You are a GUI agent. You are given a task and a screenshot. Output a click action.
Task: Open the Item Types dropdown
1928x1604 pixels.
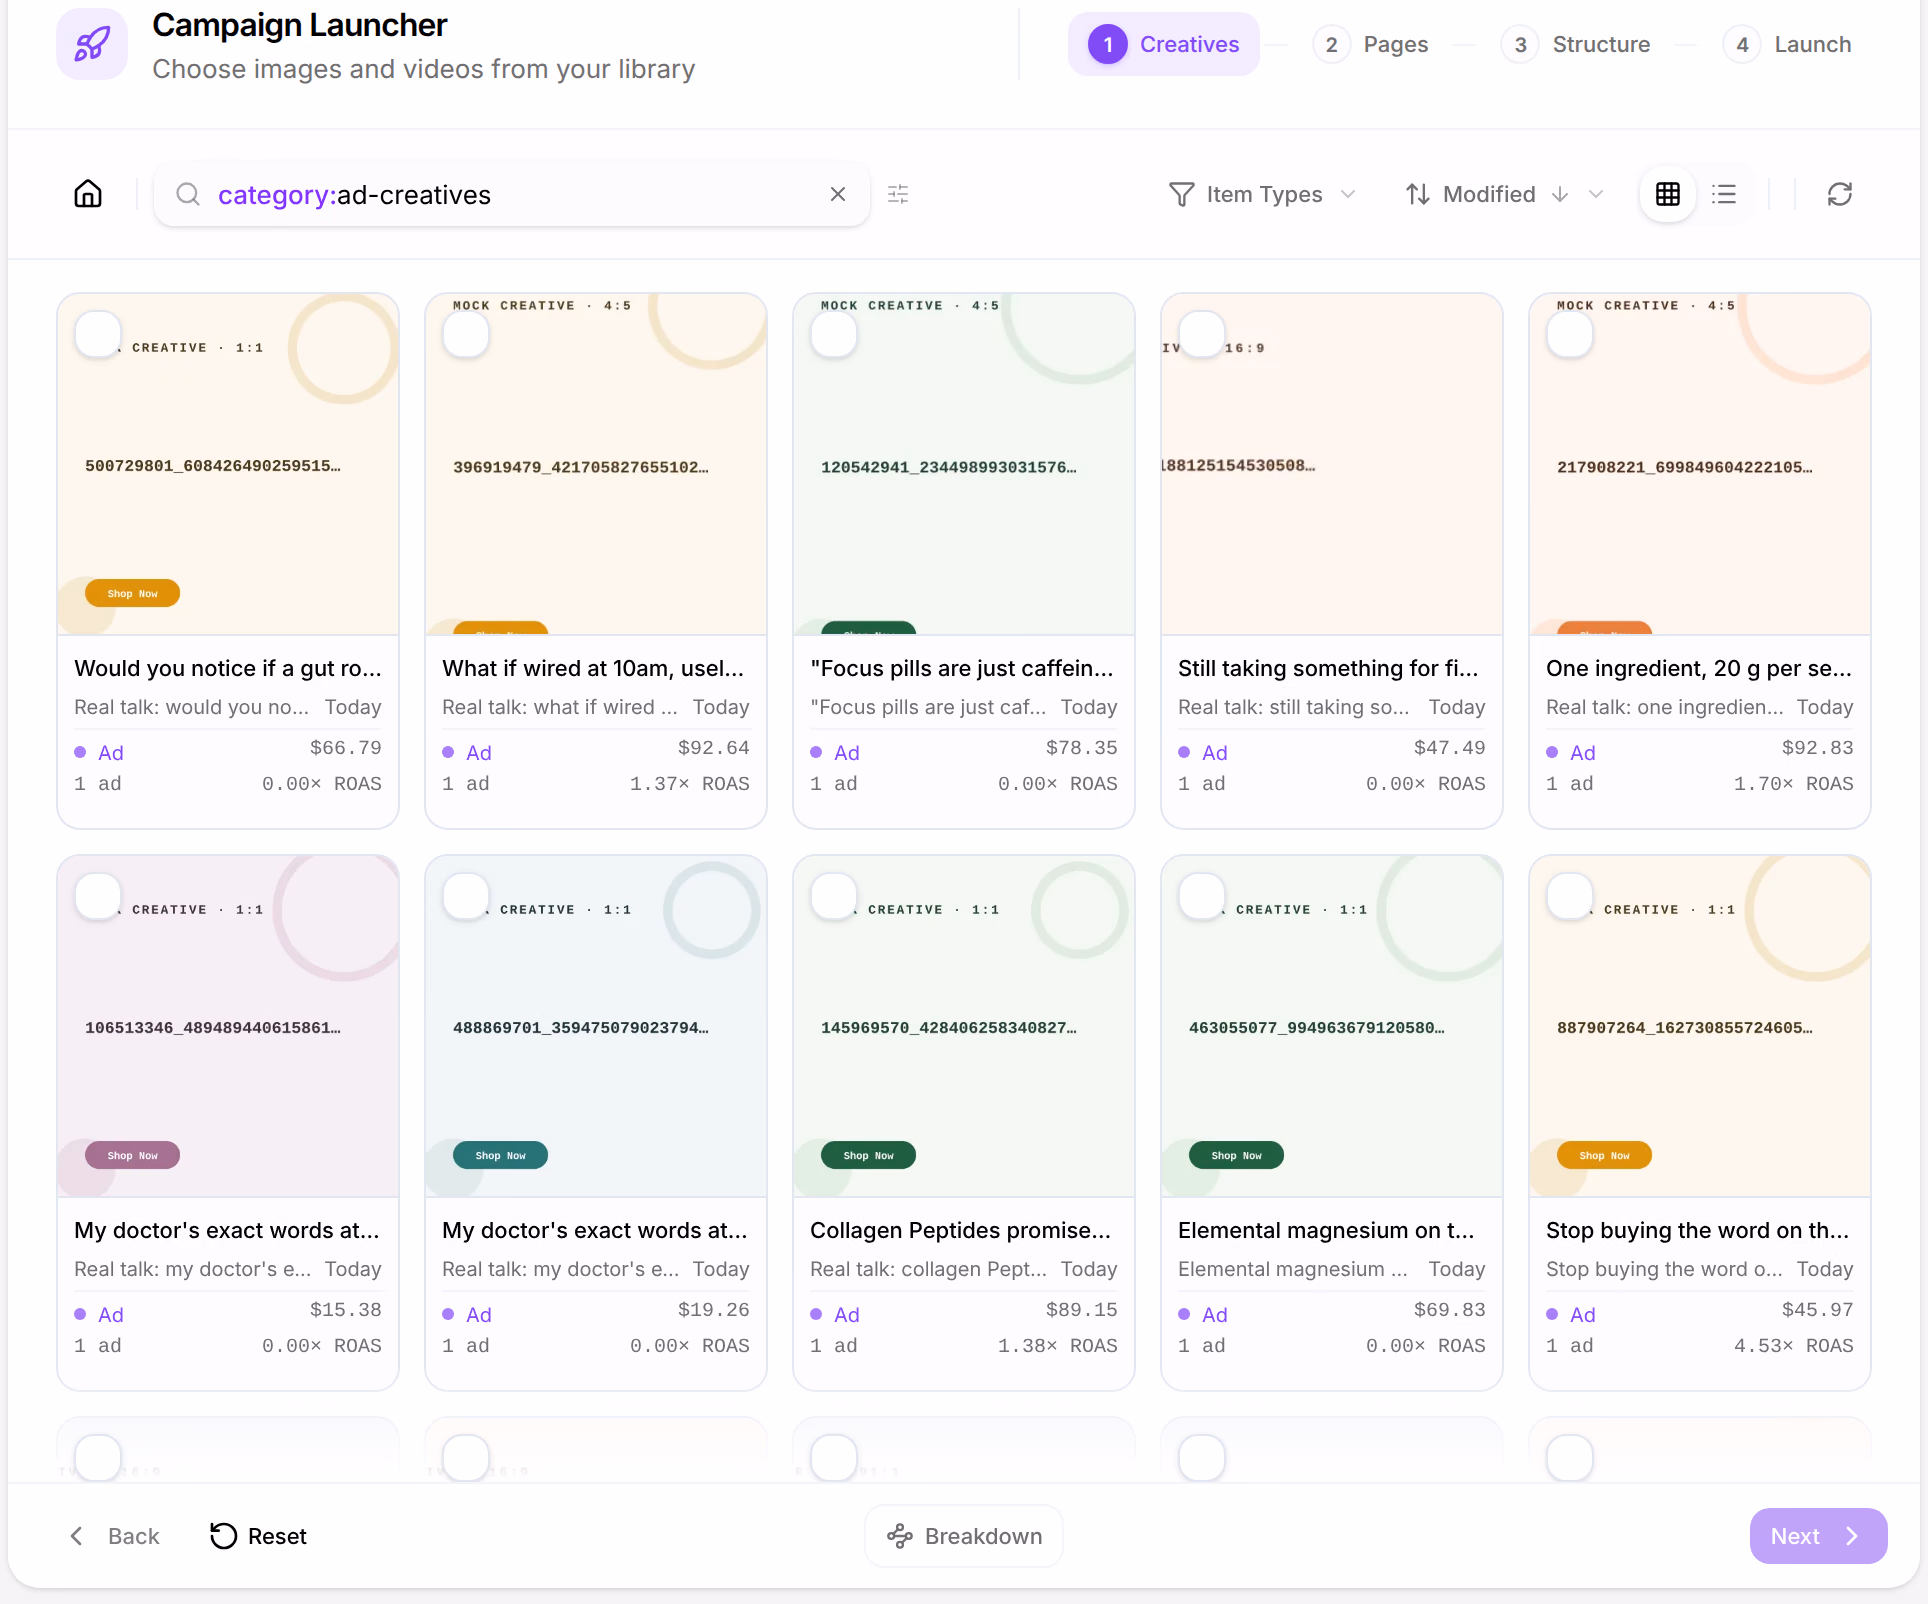(1262, 194)
